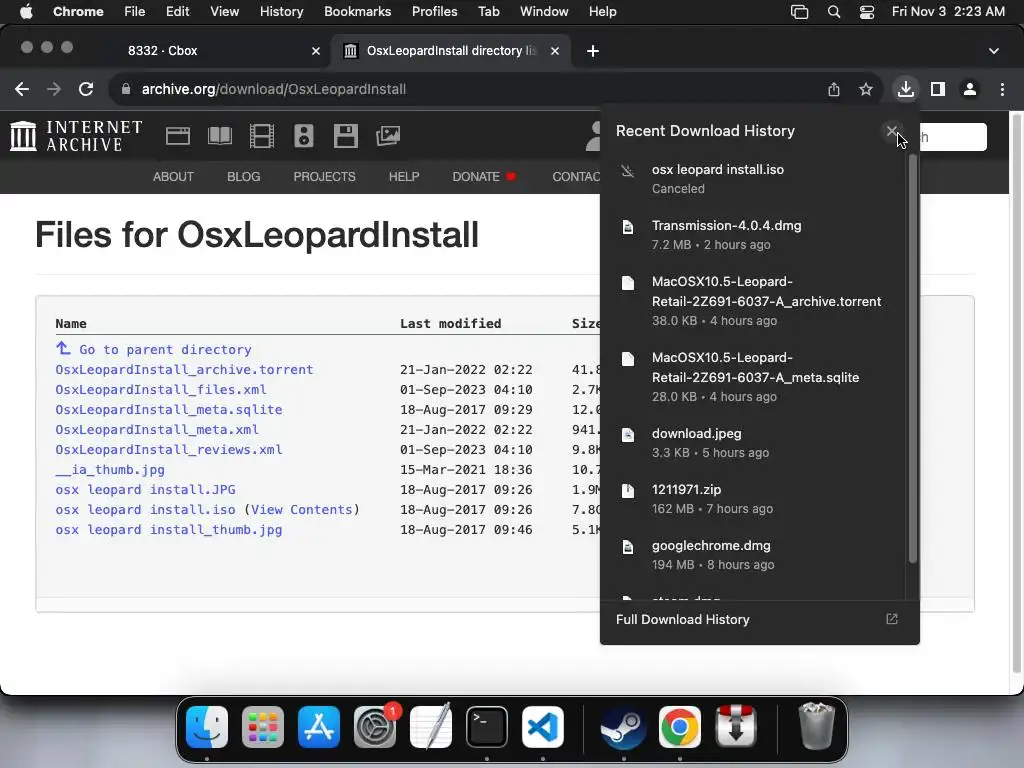Reload the archive.org page
1024x768 pixels.
pos(86,89)
